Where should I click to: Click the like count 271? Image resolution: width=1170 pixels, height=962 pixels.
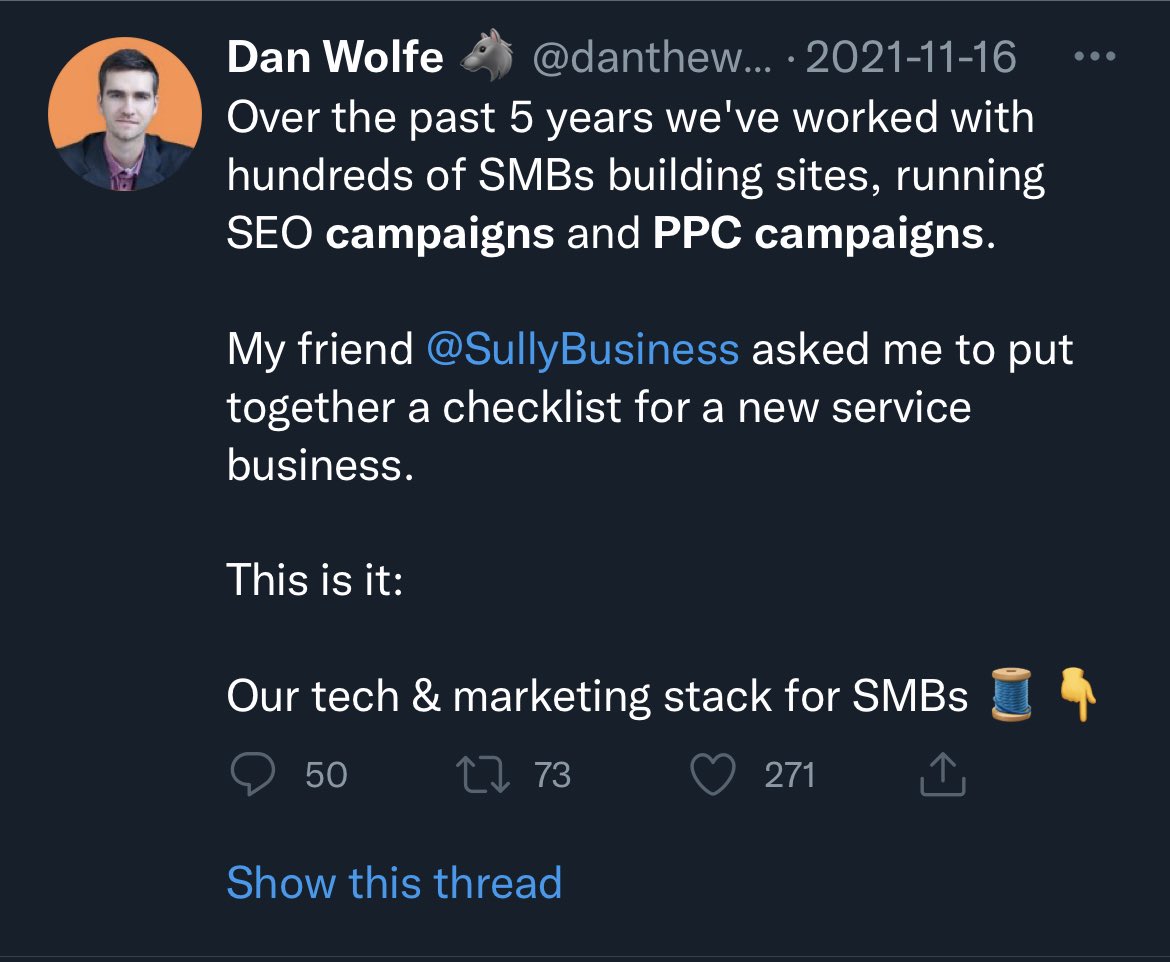pos(789,775)
